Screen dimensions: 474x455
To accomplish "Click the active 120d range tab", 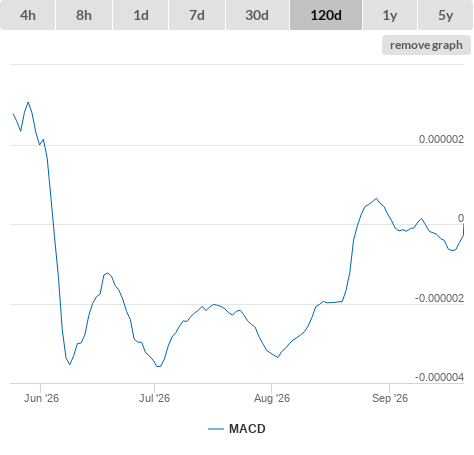I will (326, 15).
